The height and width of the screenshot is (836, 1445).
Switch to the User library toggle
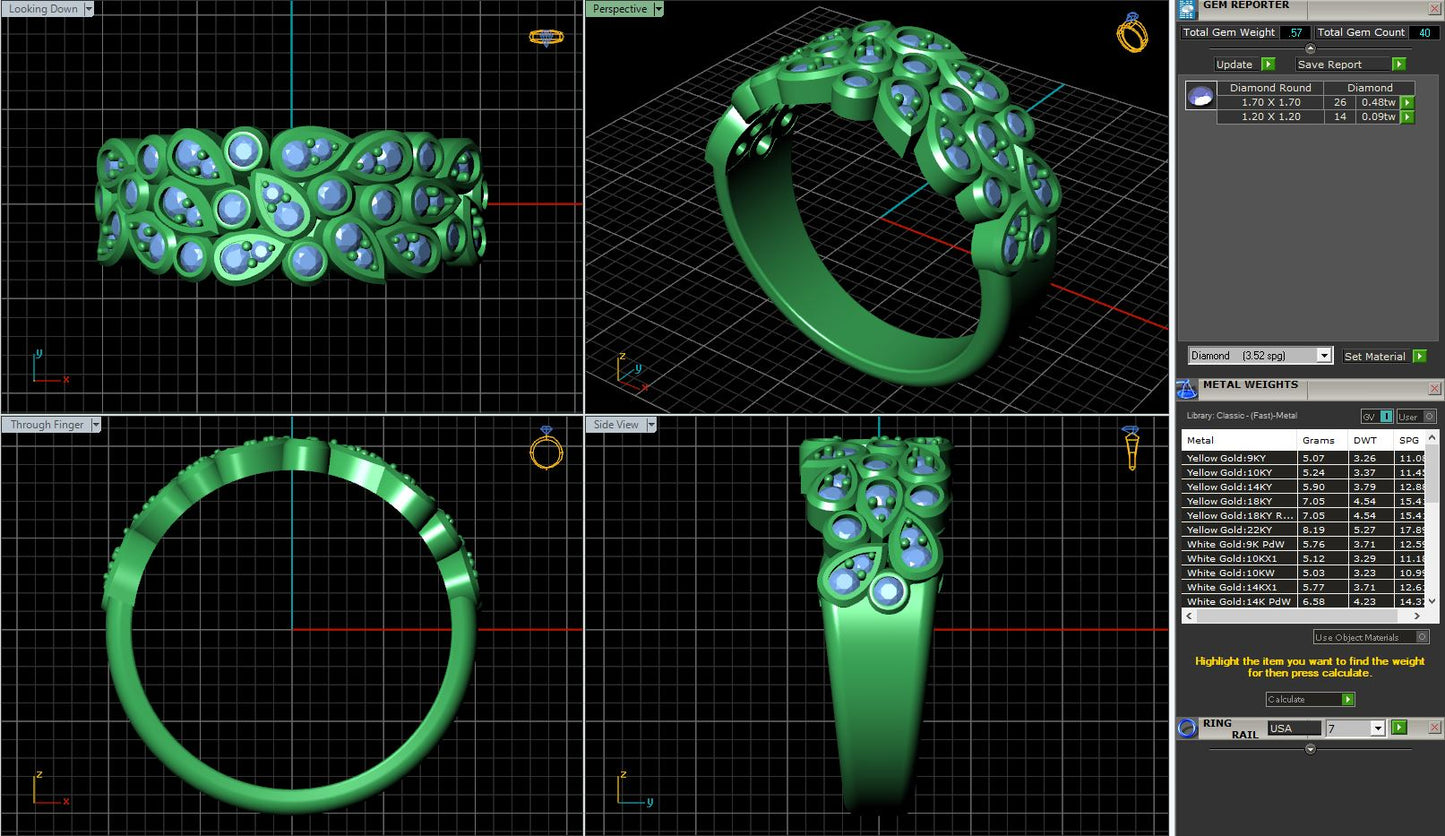(1429, 416)
